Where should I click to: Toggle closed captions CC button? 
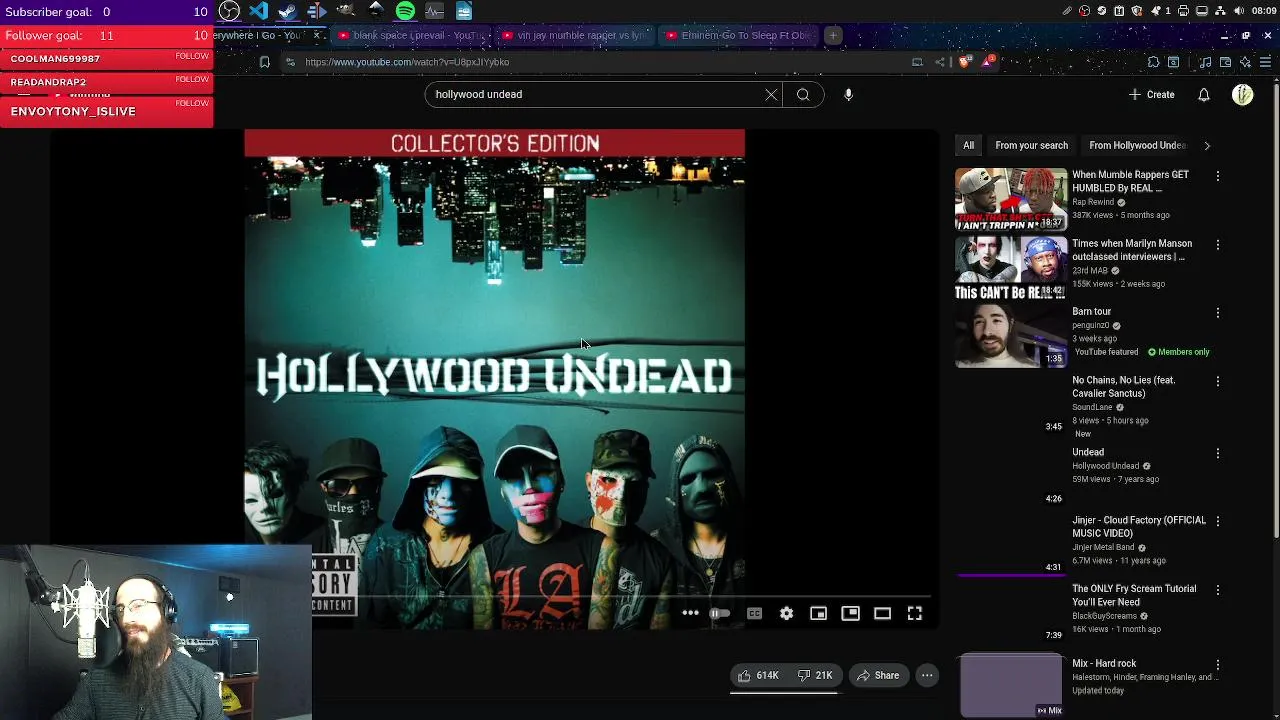[754, 613]
